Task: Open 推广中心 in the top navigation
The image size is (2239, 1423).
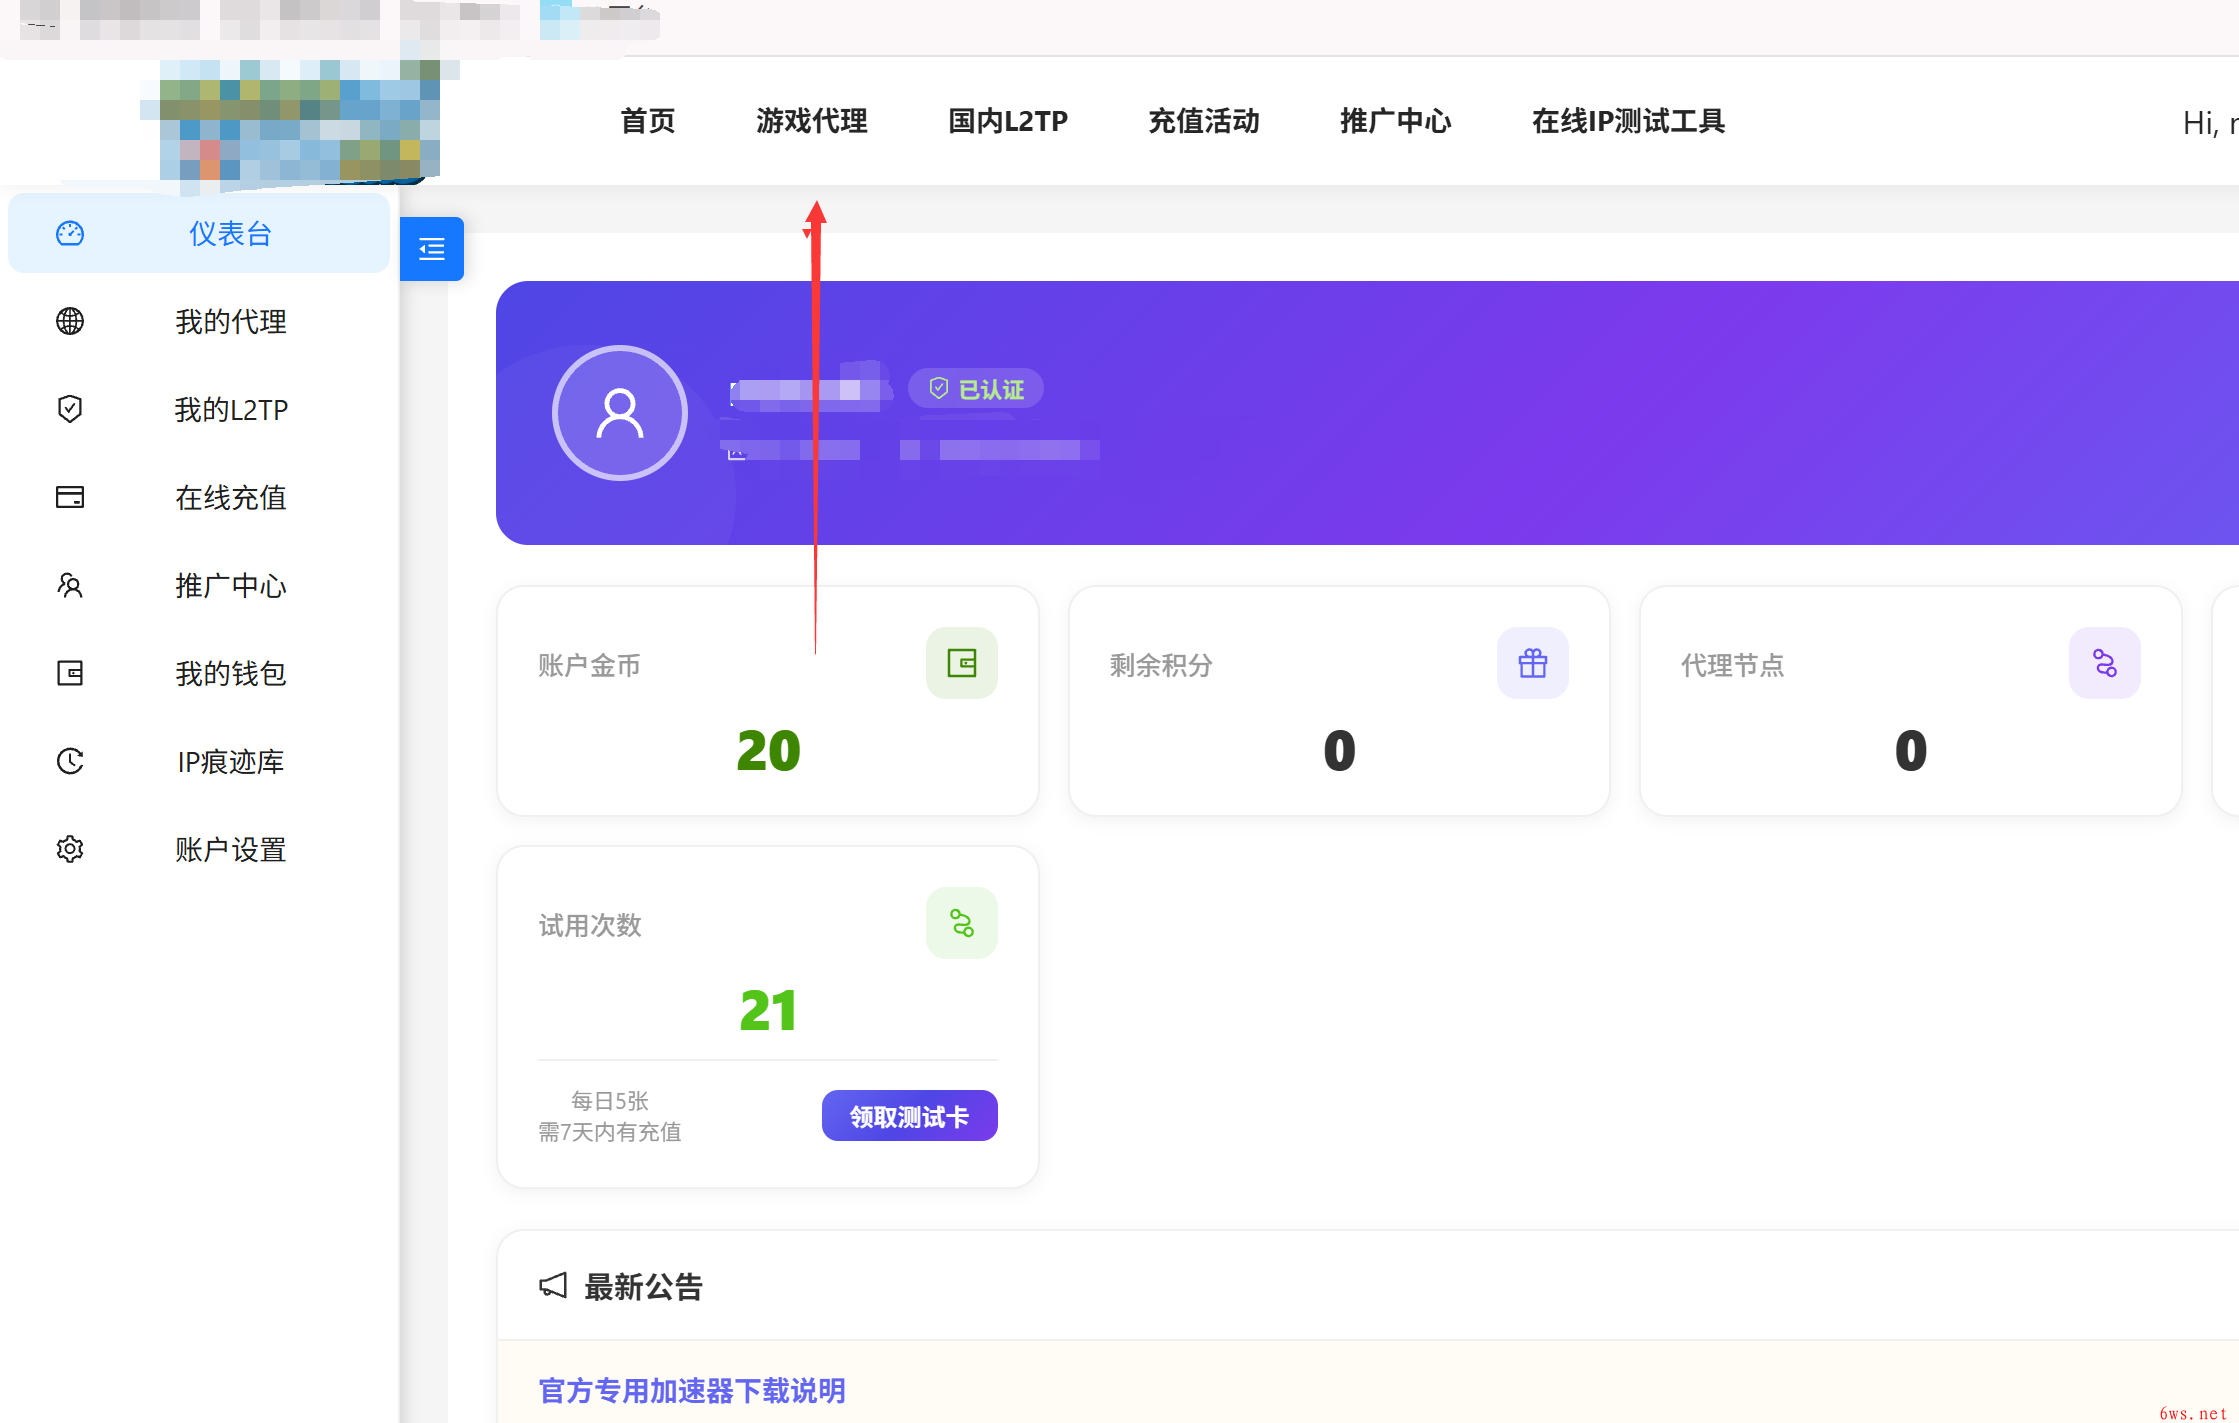Action: pos(1396,121)
